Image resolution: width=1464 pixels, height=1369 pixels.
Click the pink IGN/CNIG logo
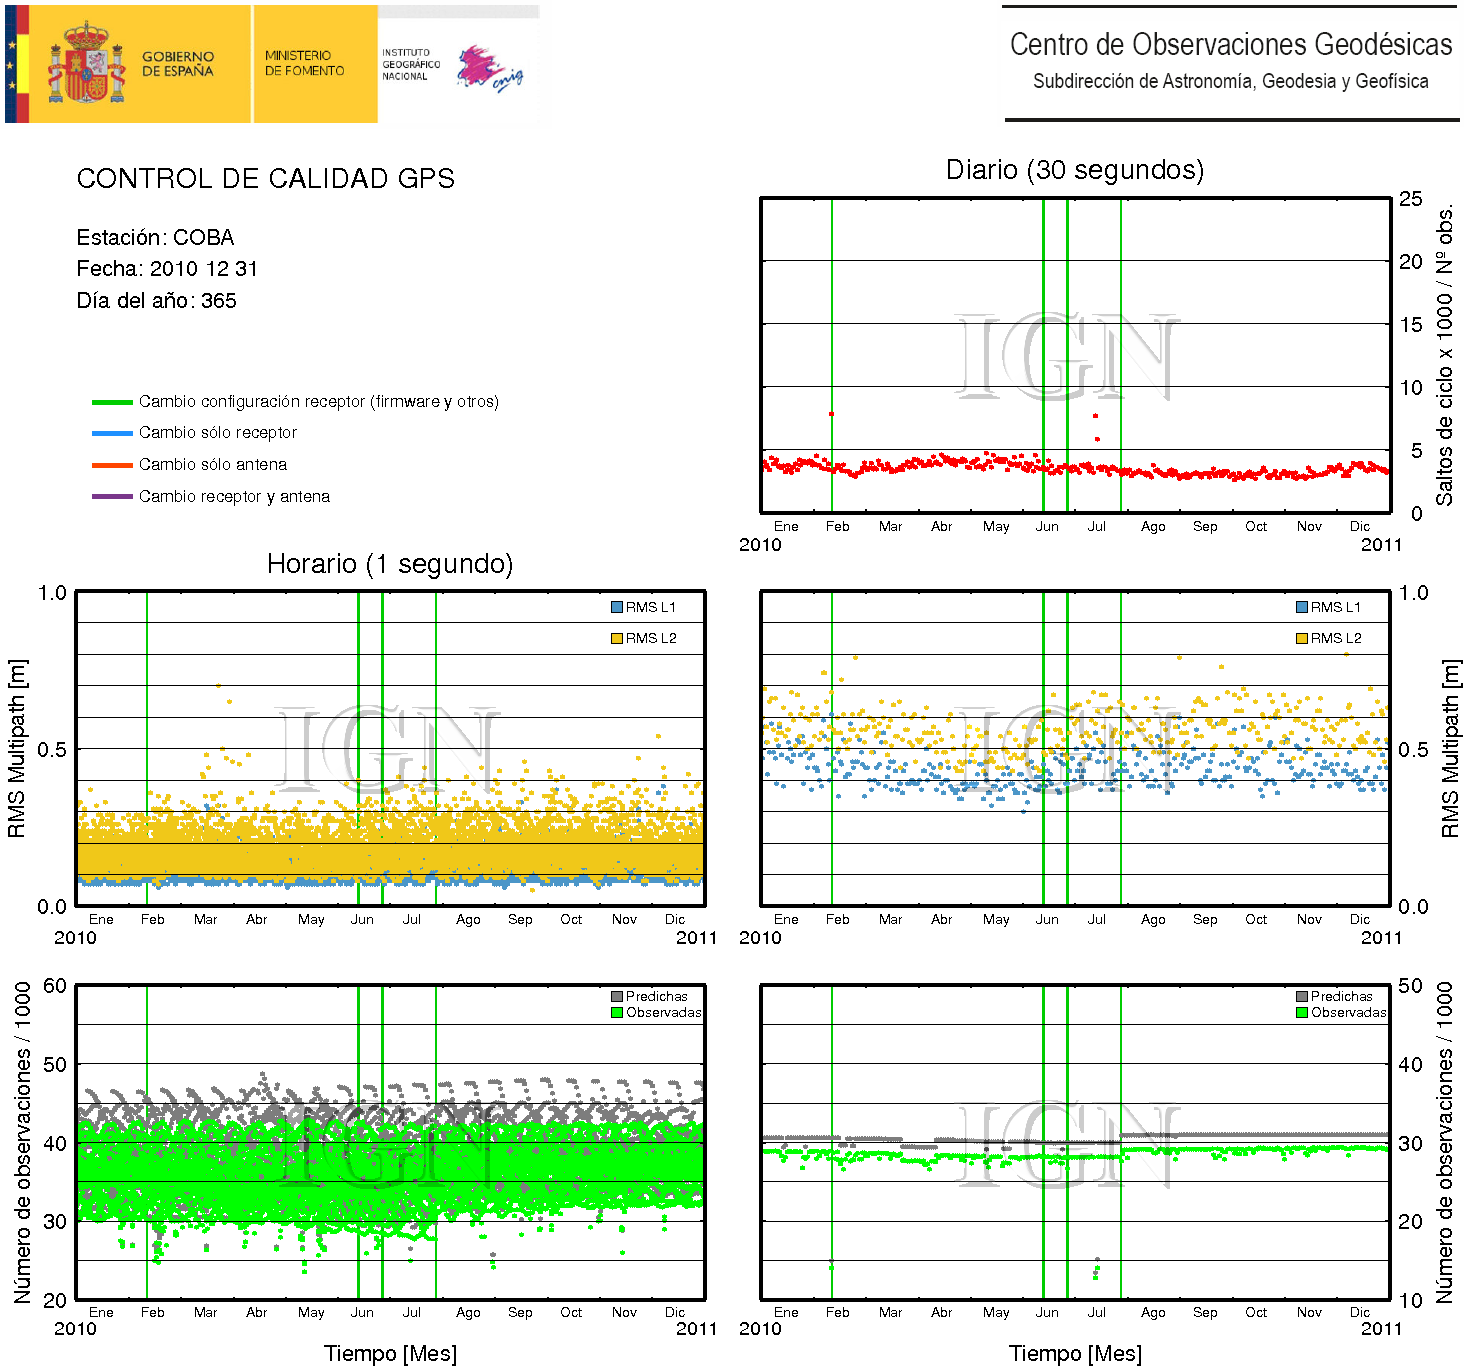488,68
